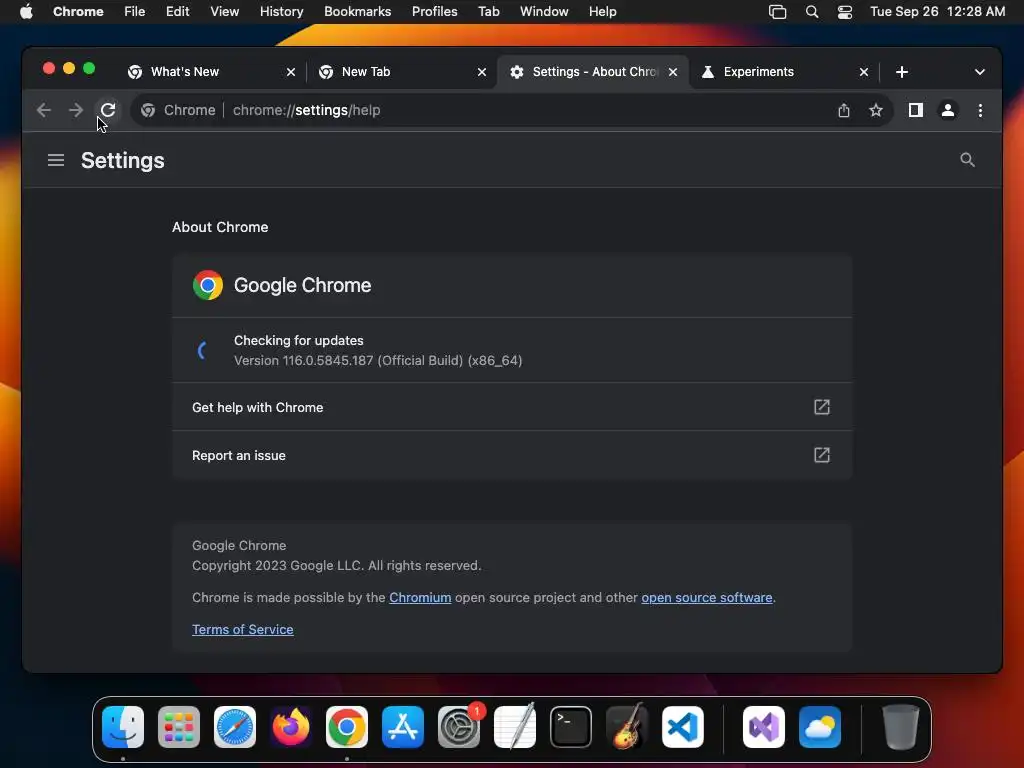Open the View menu
Viewport: 1024px width, 768px height.
(x=224, y=12)
